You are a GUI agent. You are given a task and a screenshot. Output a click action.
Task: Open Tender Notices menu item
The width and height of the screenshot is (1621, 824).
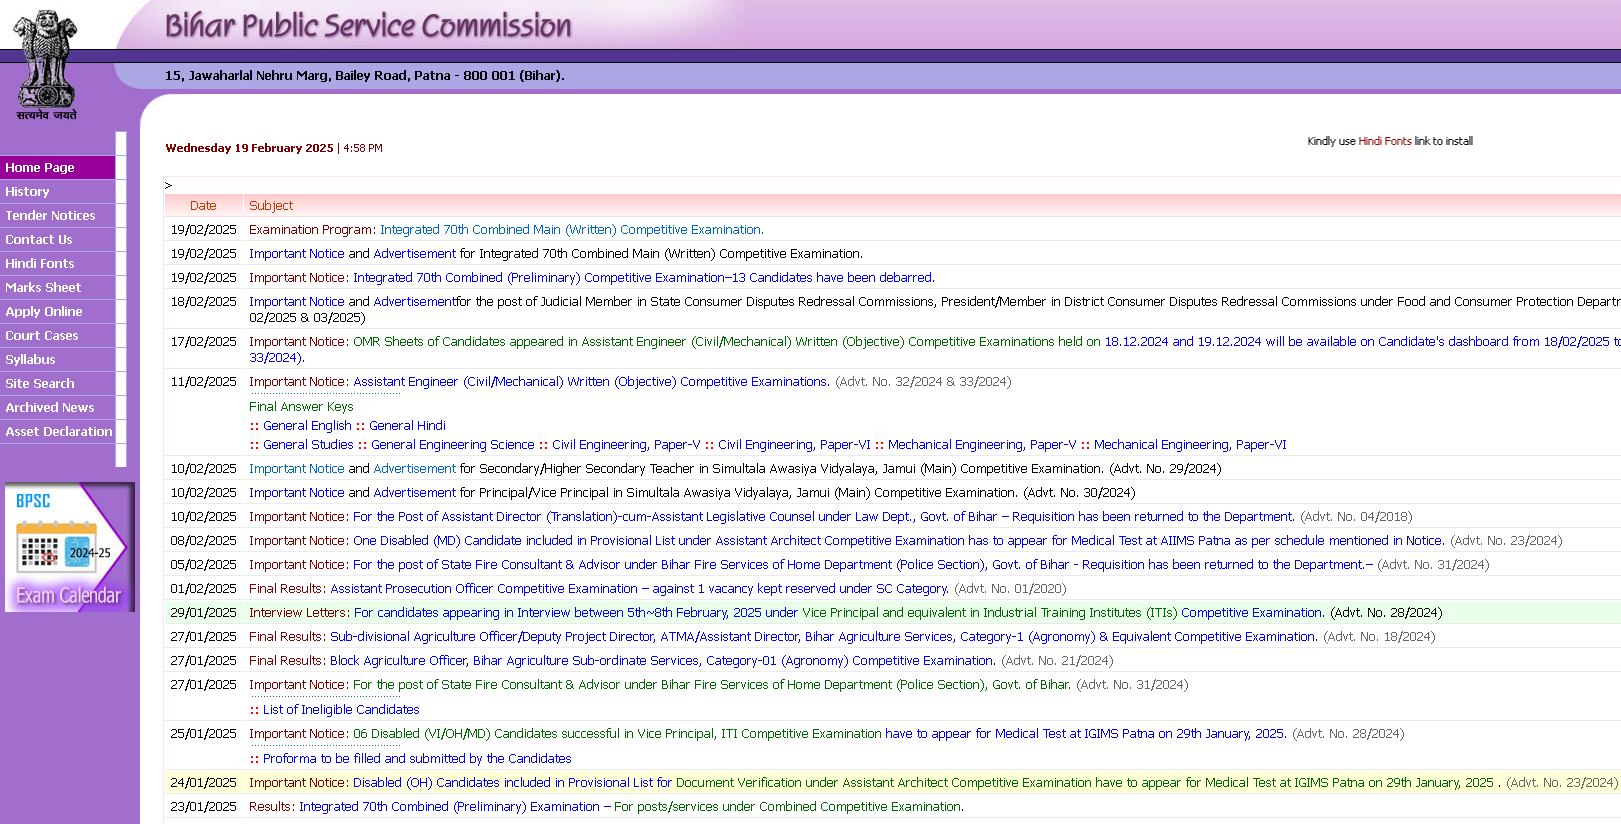click(x=50, y=216)
